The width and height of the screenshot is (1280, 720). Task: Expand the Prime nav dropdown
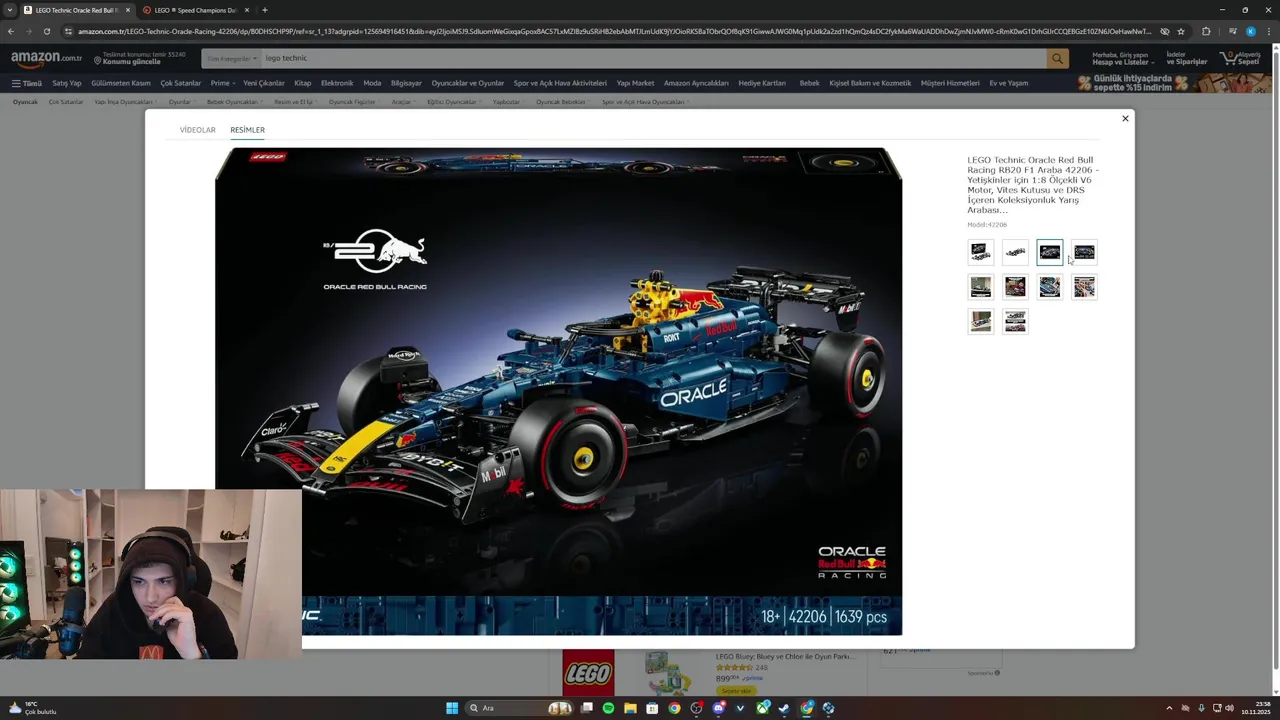(x=223, y=83)
